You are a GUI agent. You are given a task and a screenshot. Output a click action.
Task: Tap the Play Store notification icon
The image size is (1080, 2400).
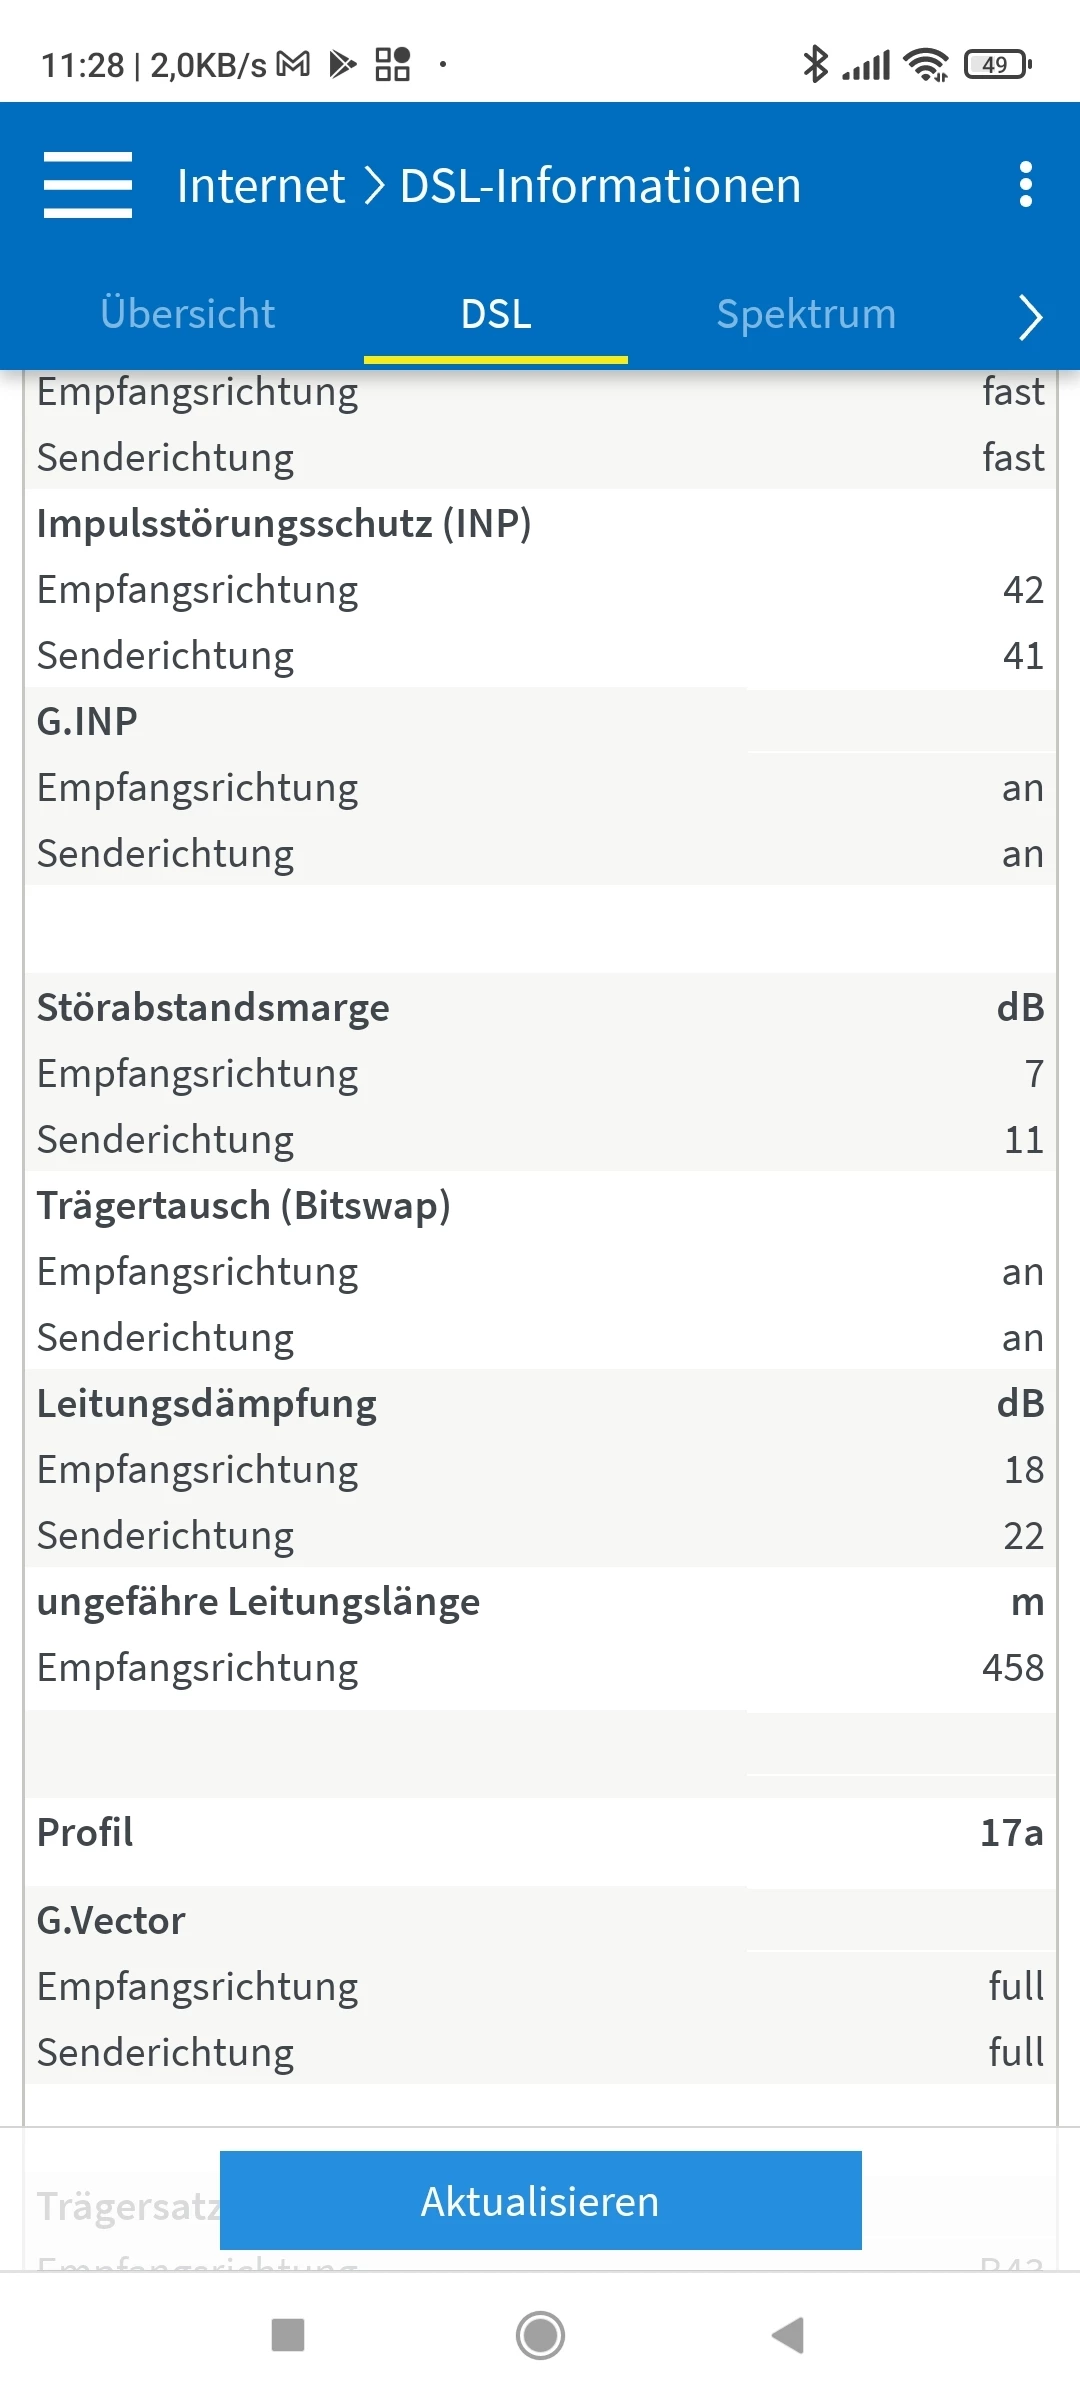click(343, 65)
